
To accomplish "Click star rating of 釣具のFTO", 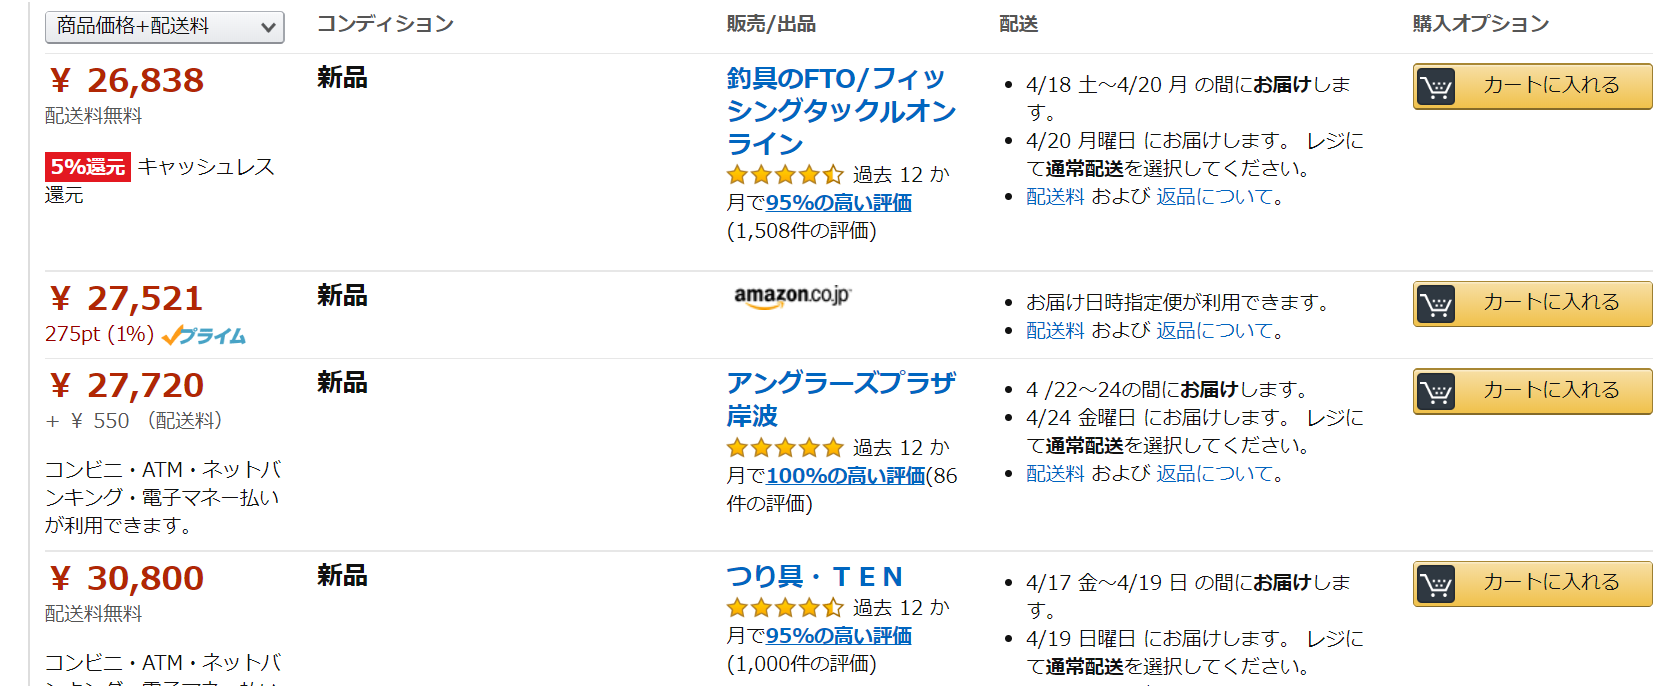I will pos(785,175).
